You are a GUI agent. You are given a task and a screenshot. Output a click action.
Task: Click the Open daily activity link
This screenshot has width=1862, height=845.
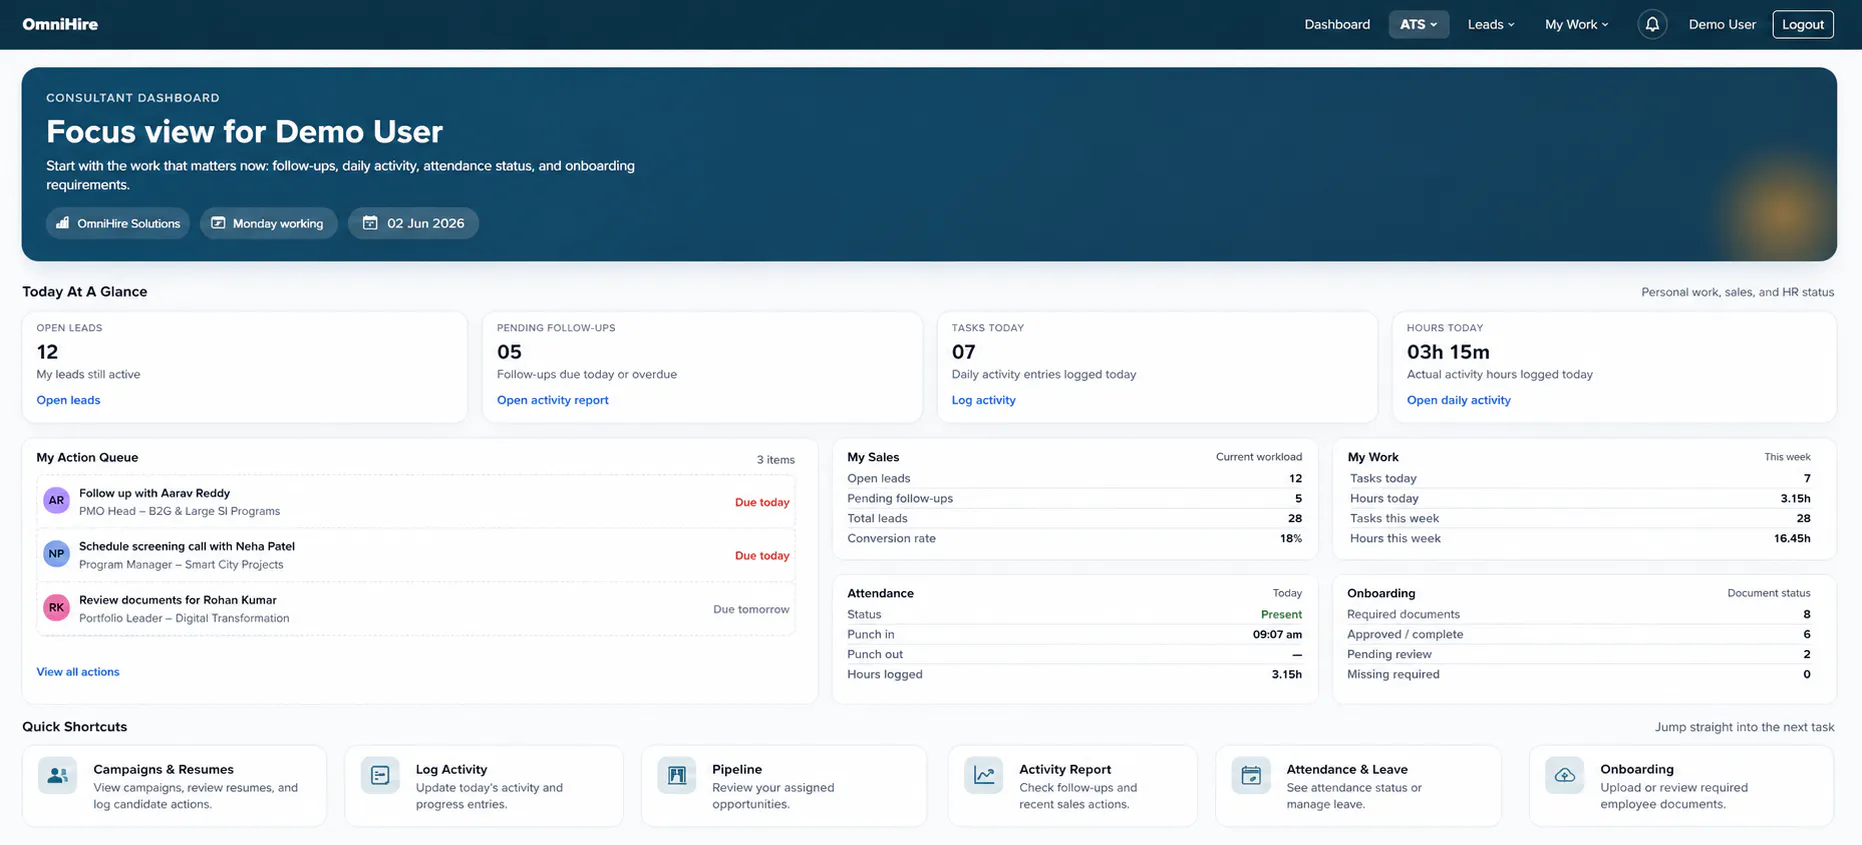coord(1458,400)
